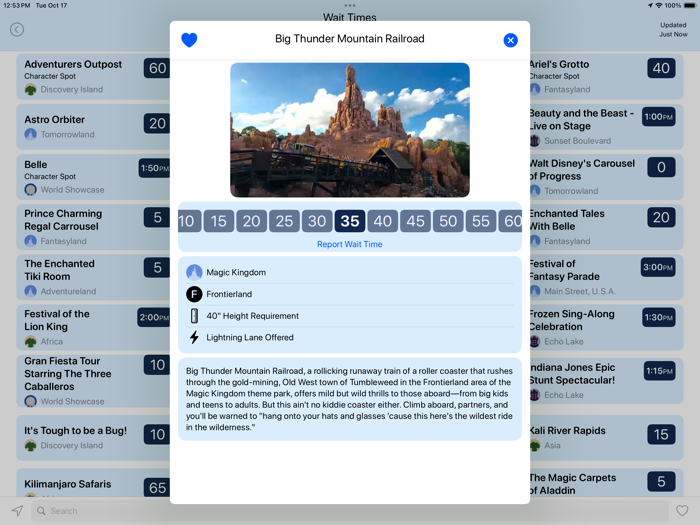Tap the location arrow icon by search

[x=17, y=511]
